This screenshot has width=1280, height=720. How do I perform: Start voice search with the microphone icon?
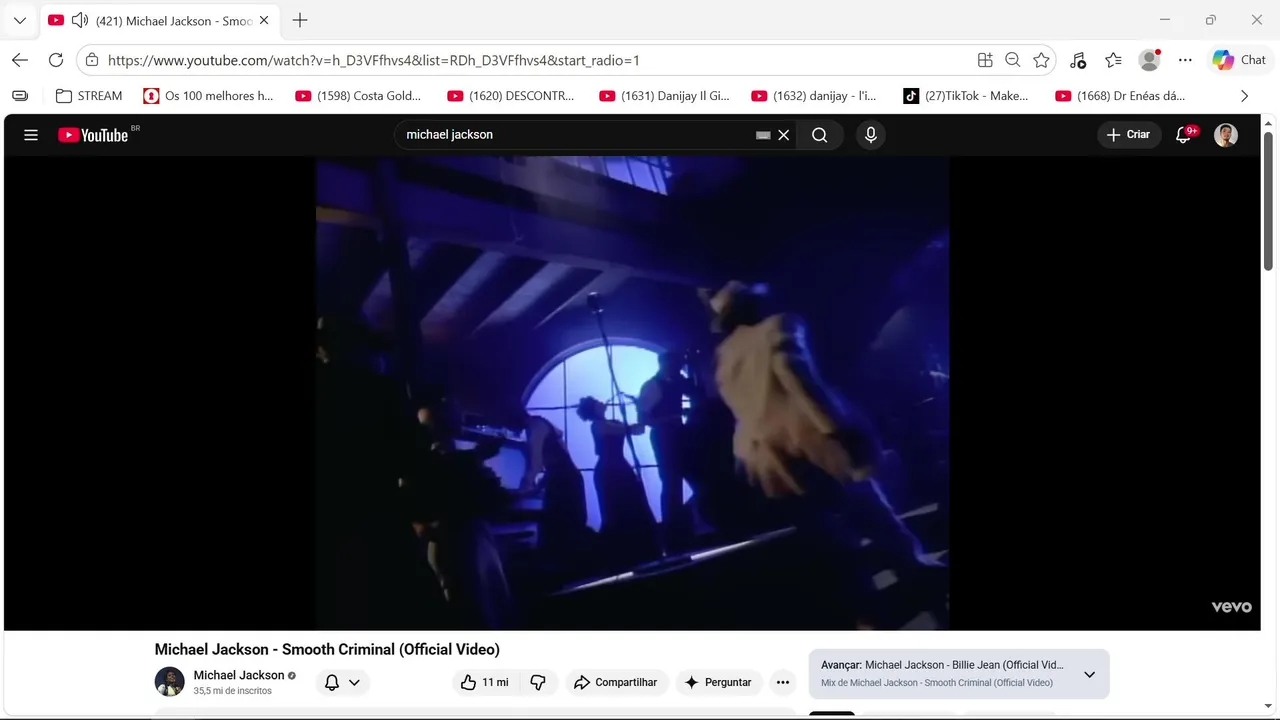coord(871,135)
